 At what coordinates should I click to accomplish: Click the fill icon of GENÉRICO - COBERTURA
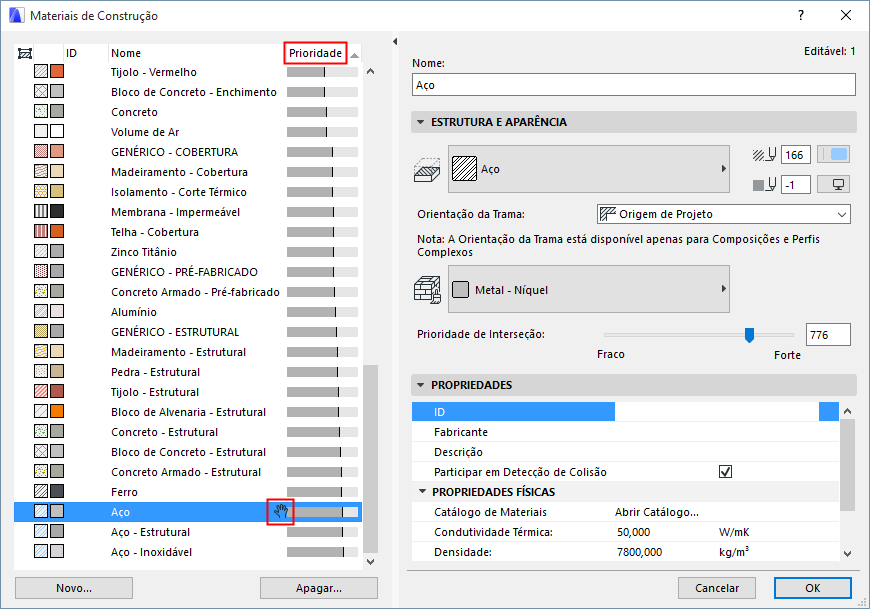pos(41,151)
